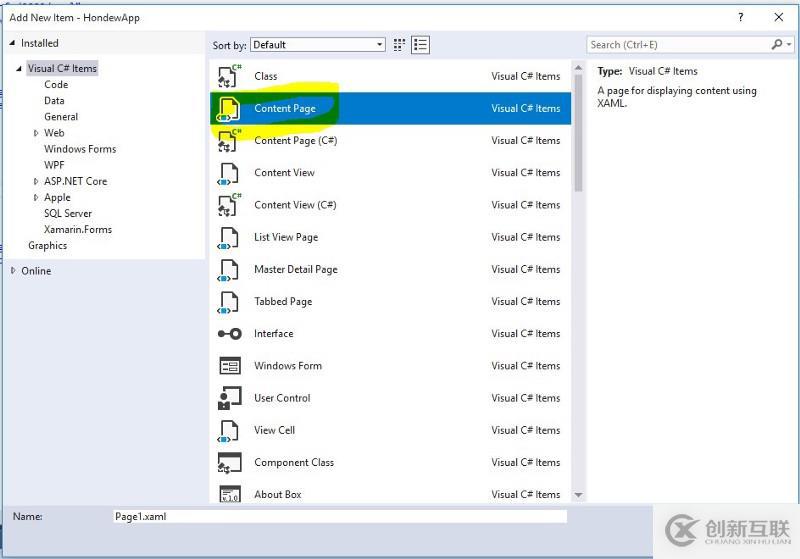Select the Component Class icon
The height and width of the screenshot is (559, 800).
point(229,463)
